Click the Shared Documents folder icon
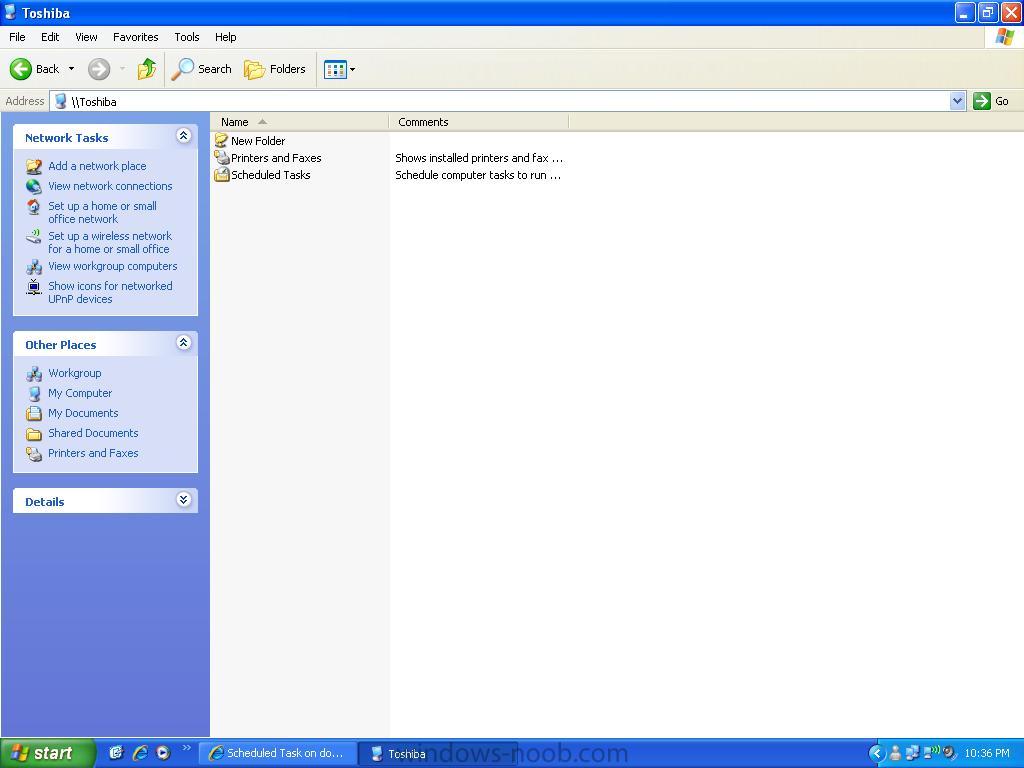Screen dimensions: 1024x768 coord(34,434)
